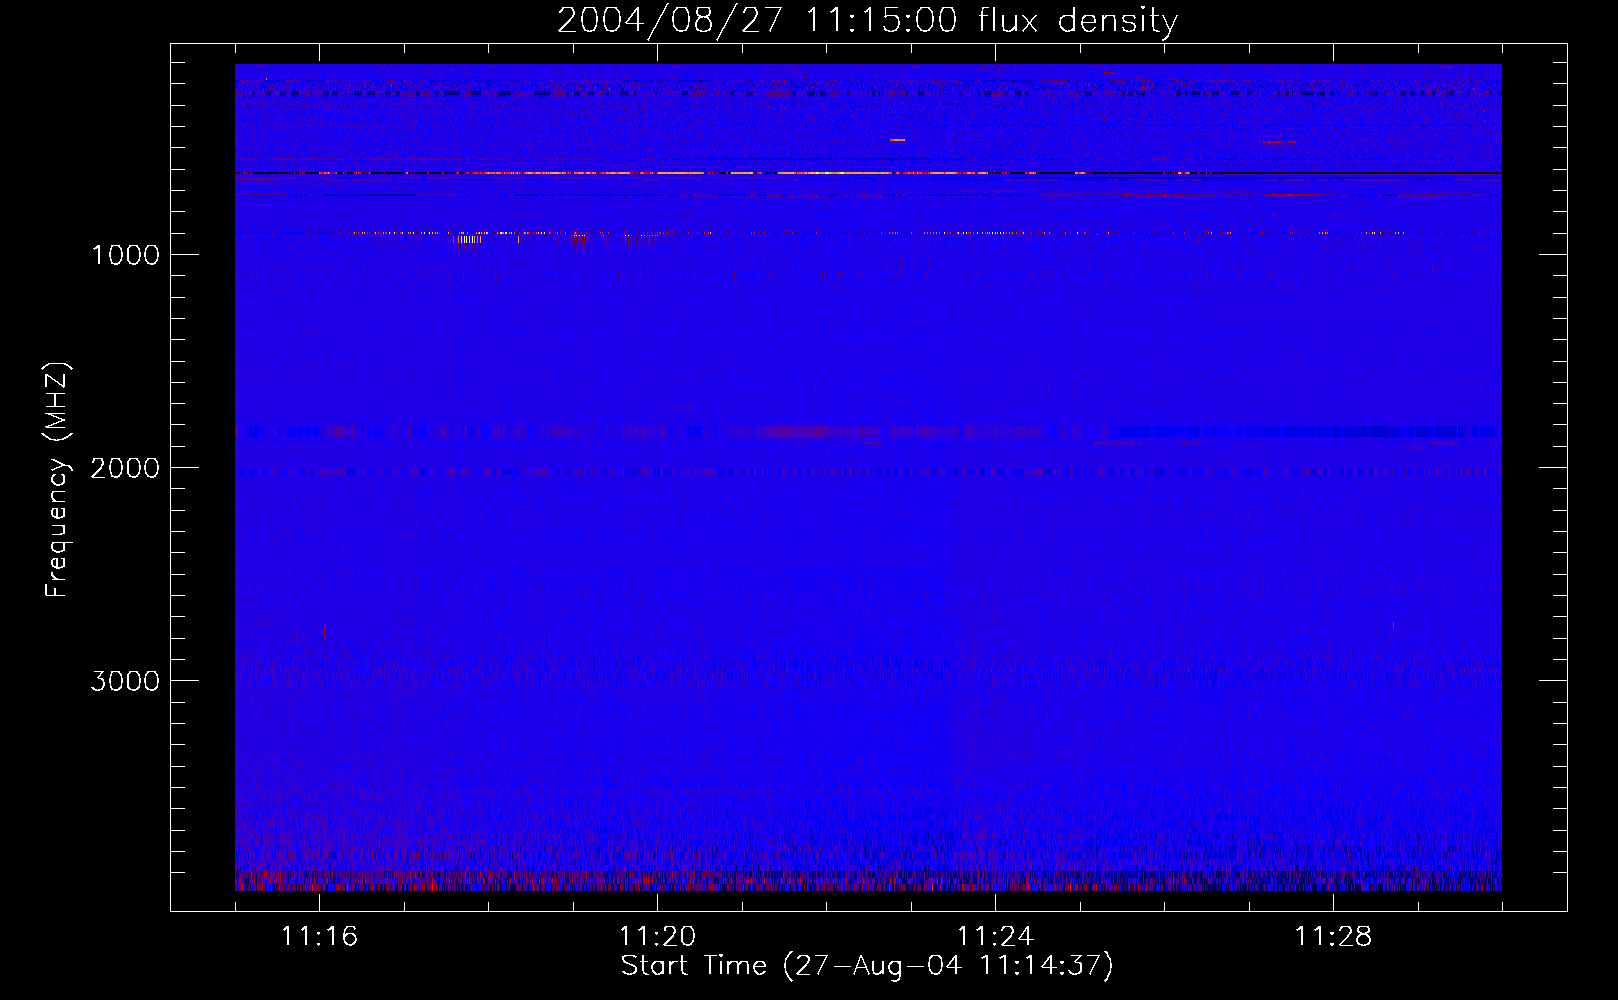Click the 11:20 time tick label
Screen dimensions: 1618x1000
tap(657, 936)
